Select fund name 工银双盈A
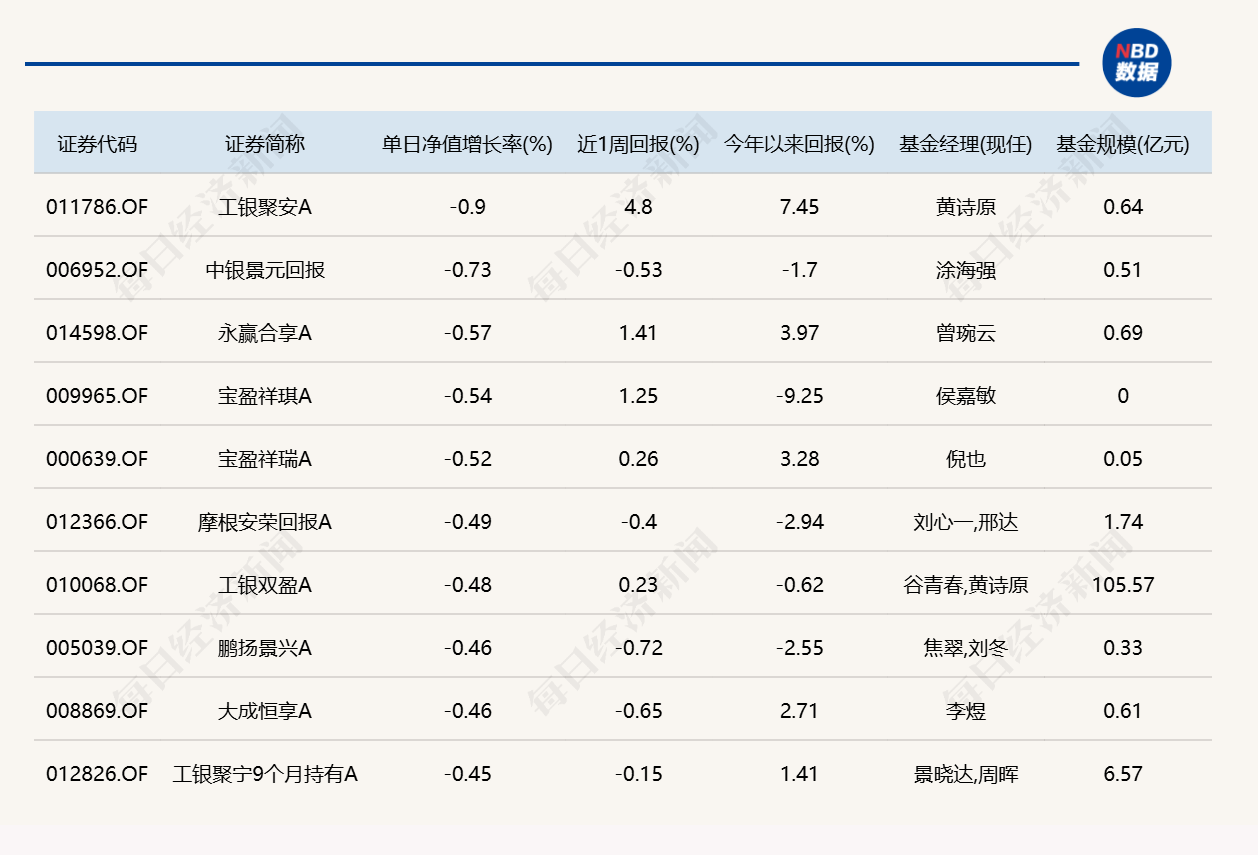Viewport: 1258px width, 855px height. point(265,585)
